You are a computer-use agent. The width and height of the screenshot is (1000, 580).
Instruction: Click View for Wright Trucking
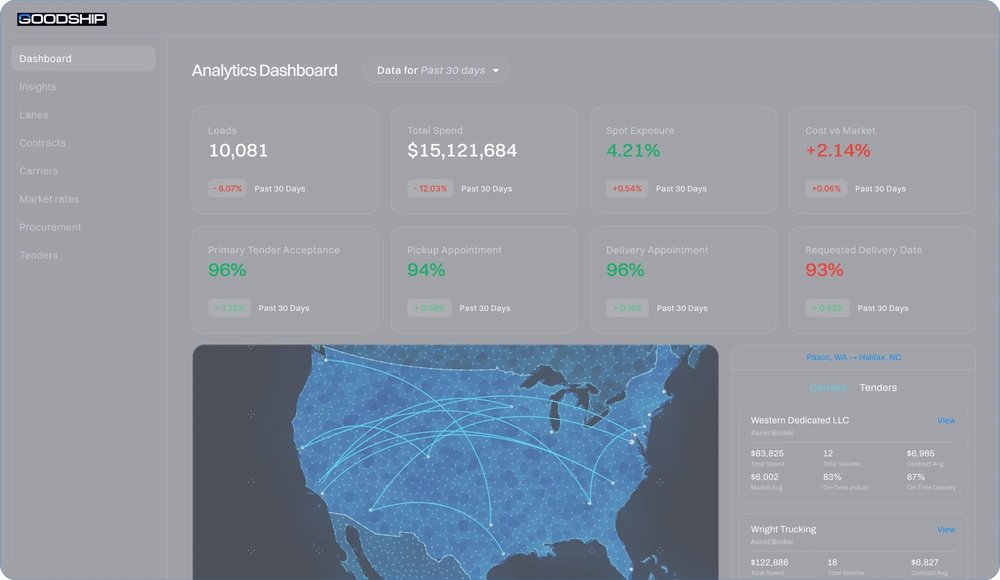tap(946, 530)
